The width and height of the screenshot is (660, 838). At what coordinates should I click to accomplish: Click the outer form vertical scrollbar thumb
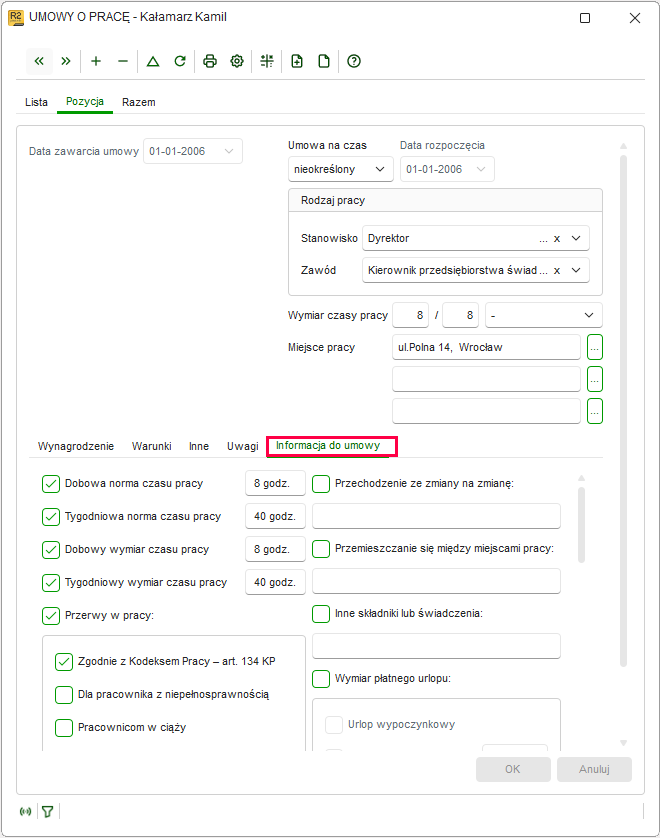(x=623, y=411)
